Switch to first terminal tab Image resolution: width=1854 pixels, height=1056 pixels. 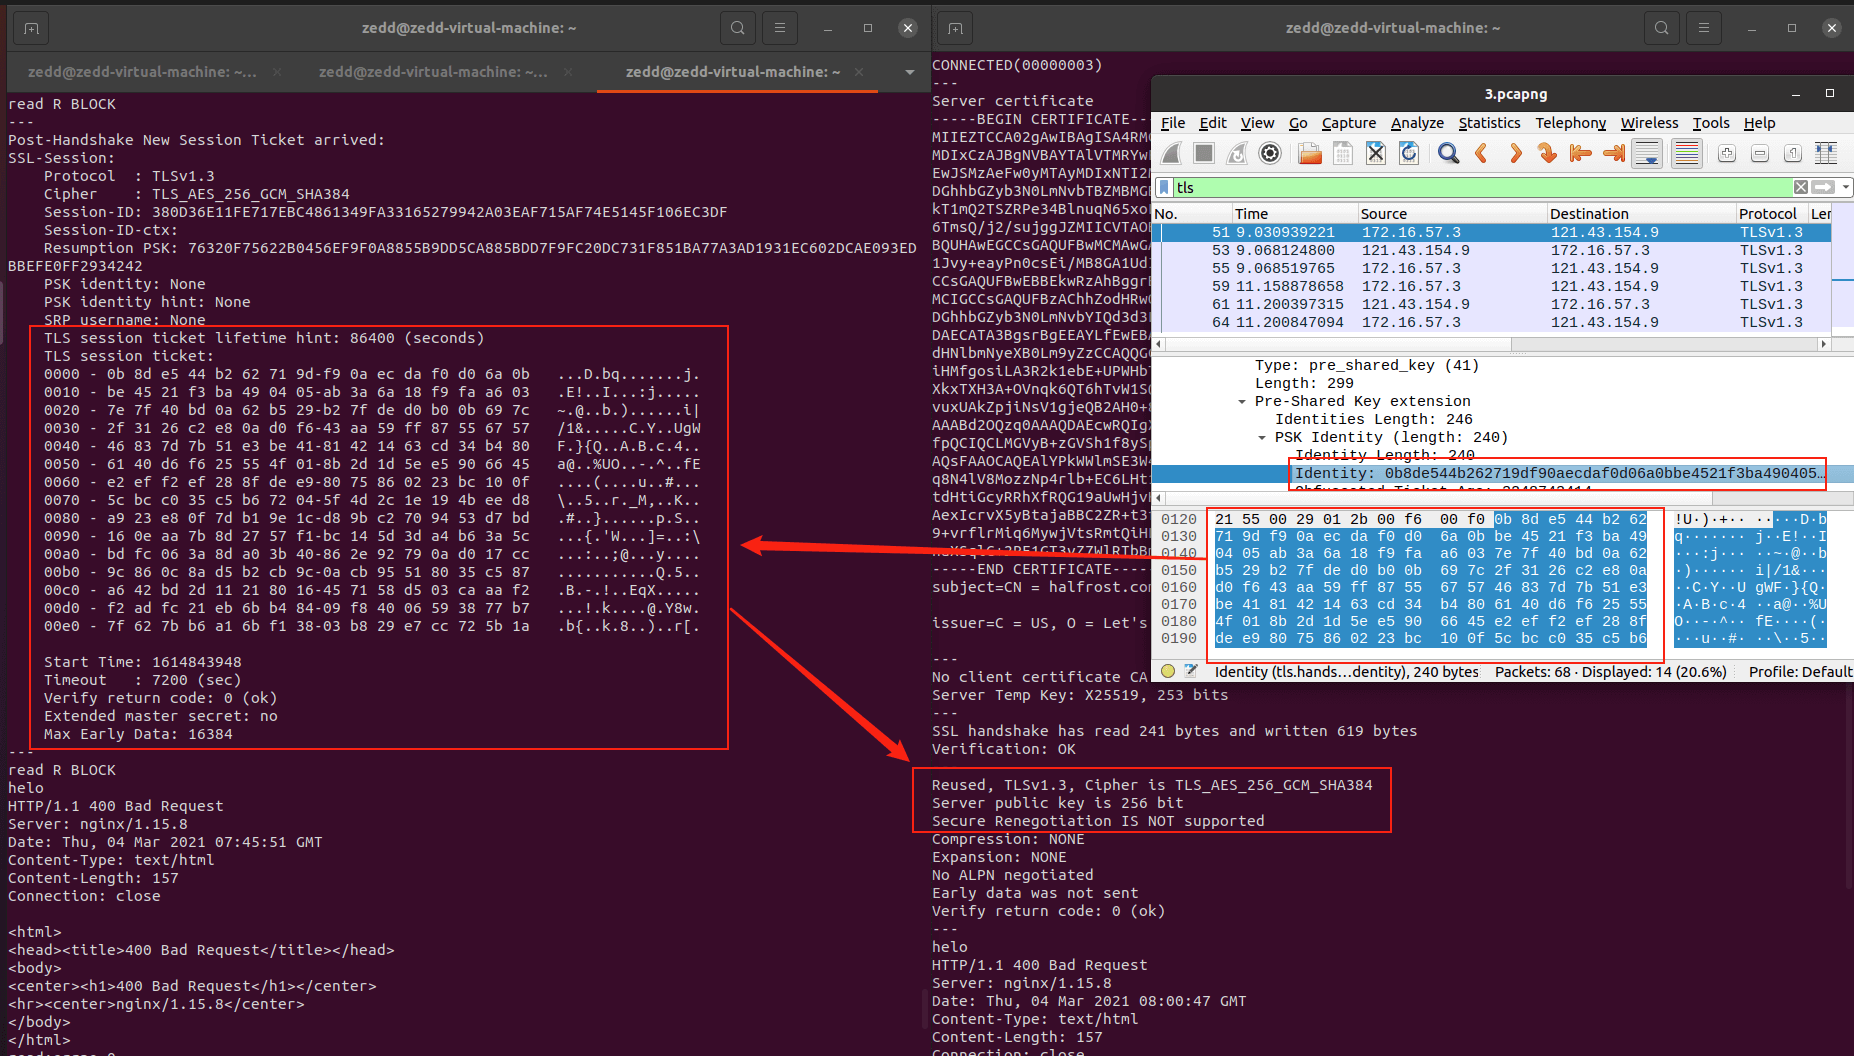[x=142, y=72]
